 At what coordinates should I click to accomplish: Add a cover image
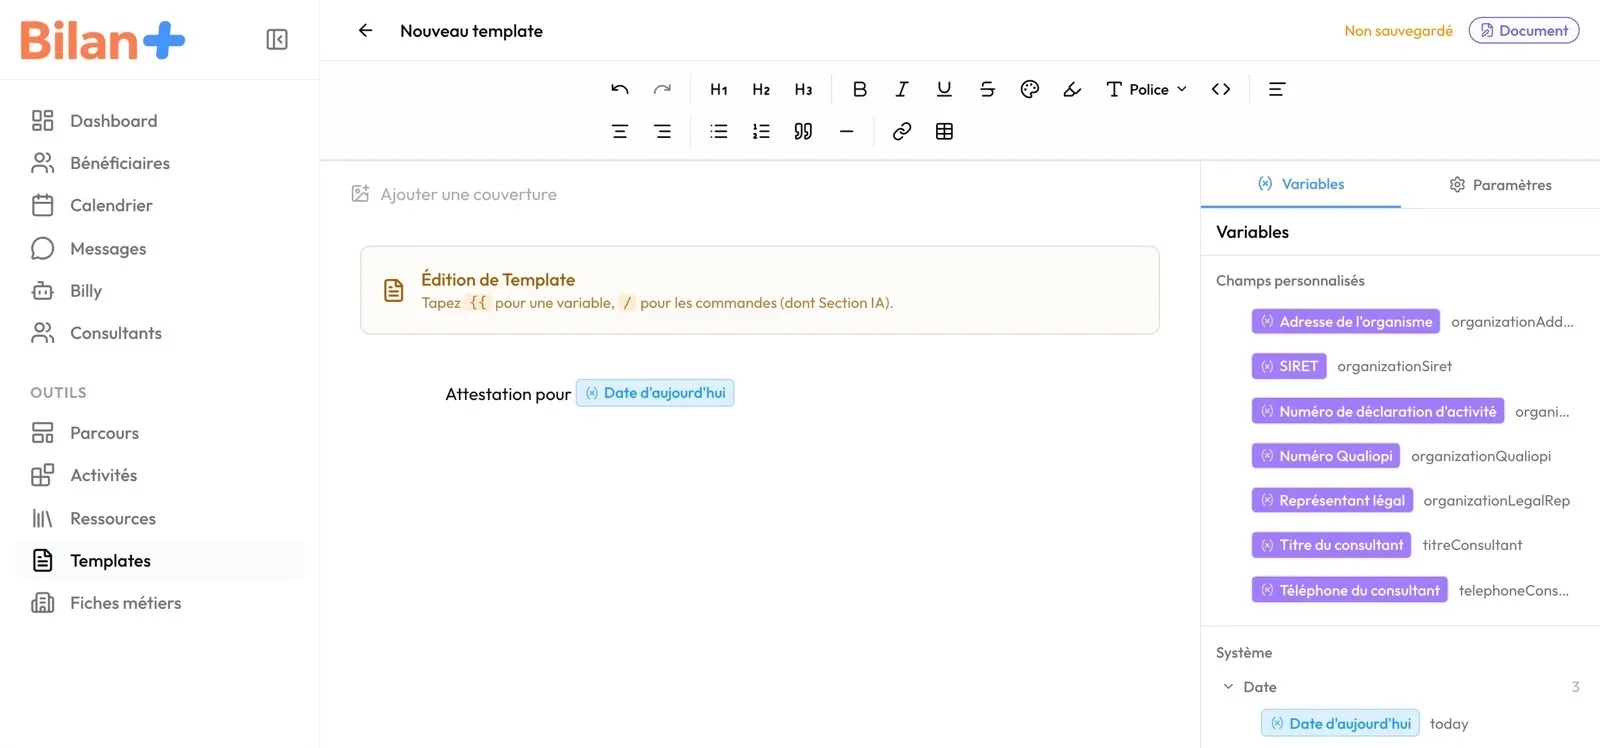pyautogui.click(x=455, y=194)
